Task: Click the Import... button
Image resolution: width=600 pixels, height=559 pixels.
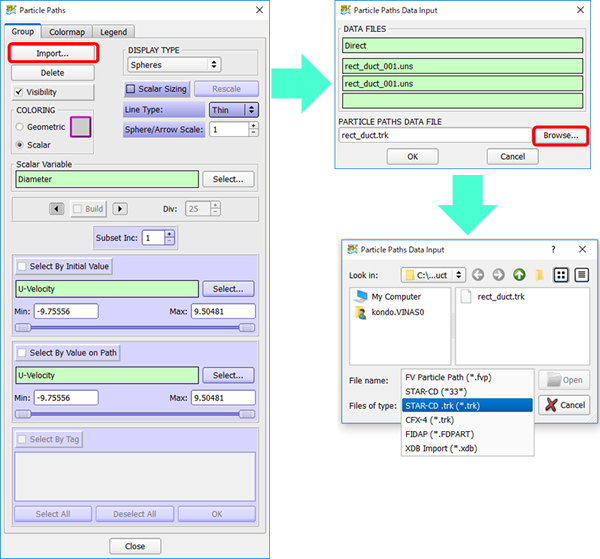Action: pos(52,53)
